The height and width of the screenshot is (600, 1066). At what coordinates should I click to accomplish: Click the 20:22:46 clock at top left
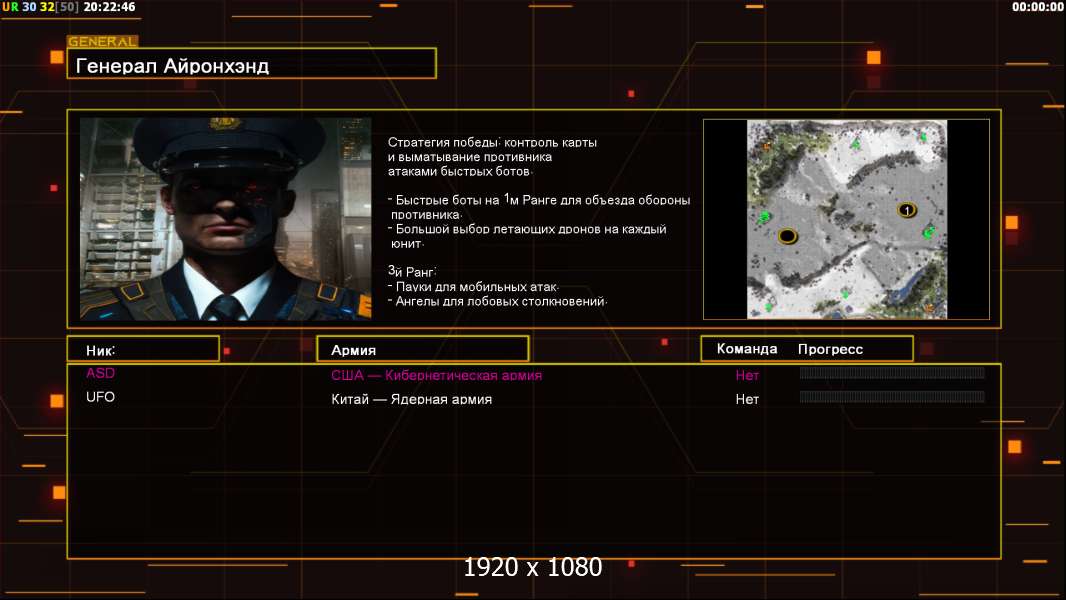click(109, 7)
